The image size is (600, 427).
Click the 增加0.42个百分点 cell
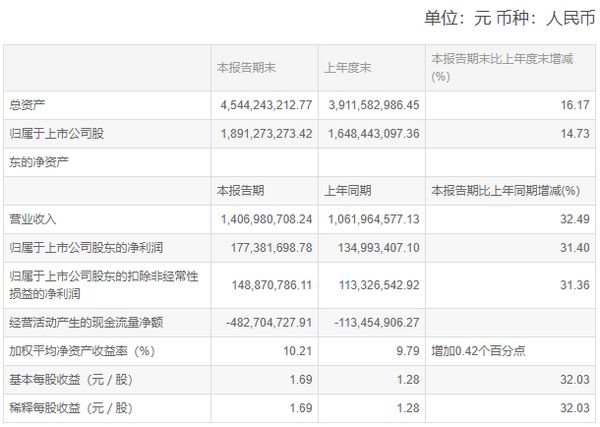click(x=478, y=352)
